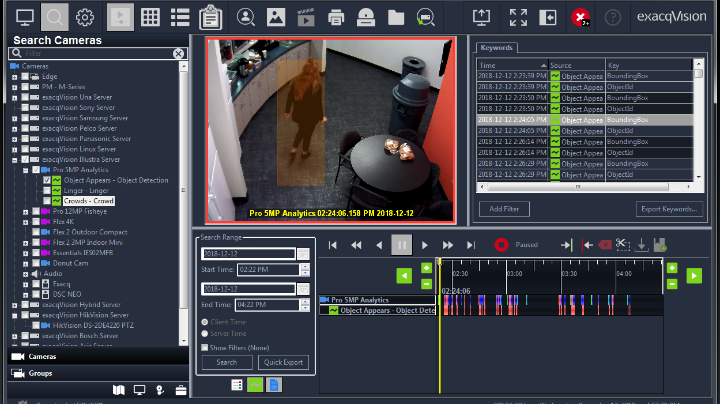The height and width of the screenshot is (404, 720).
Task: Click the video clip export icon
Action: (x=306, y=17)
